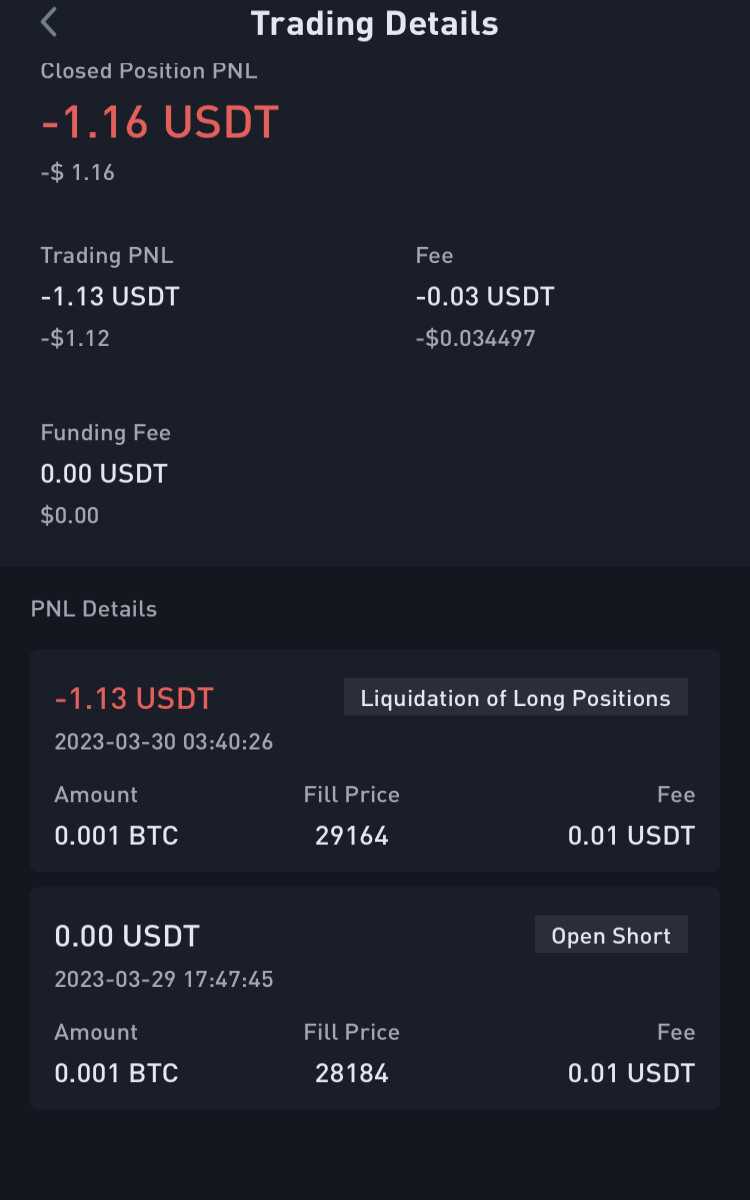
Task: Tap the fill price 29164
Action: click(x=352, y=836)
